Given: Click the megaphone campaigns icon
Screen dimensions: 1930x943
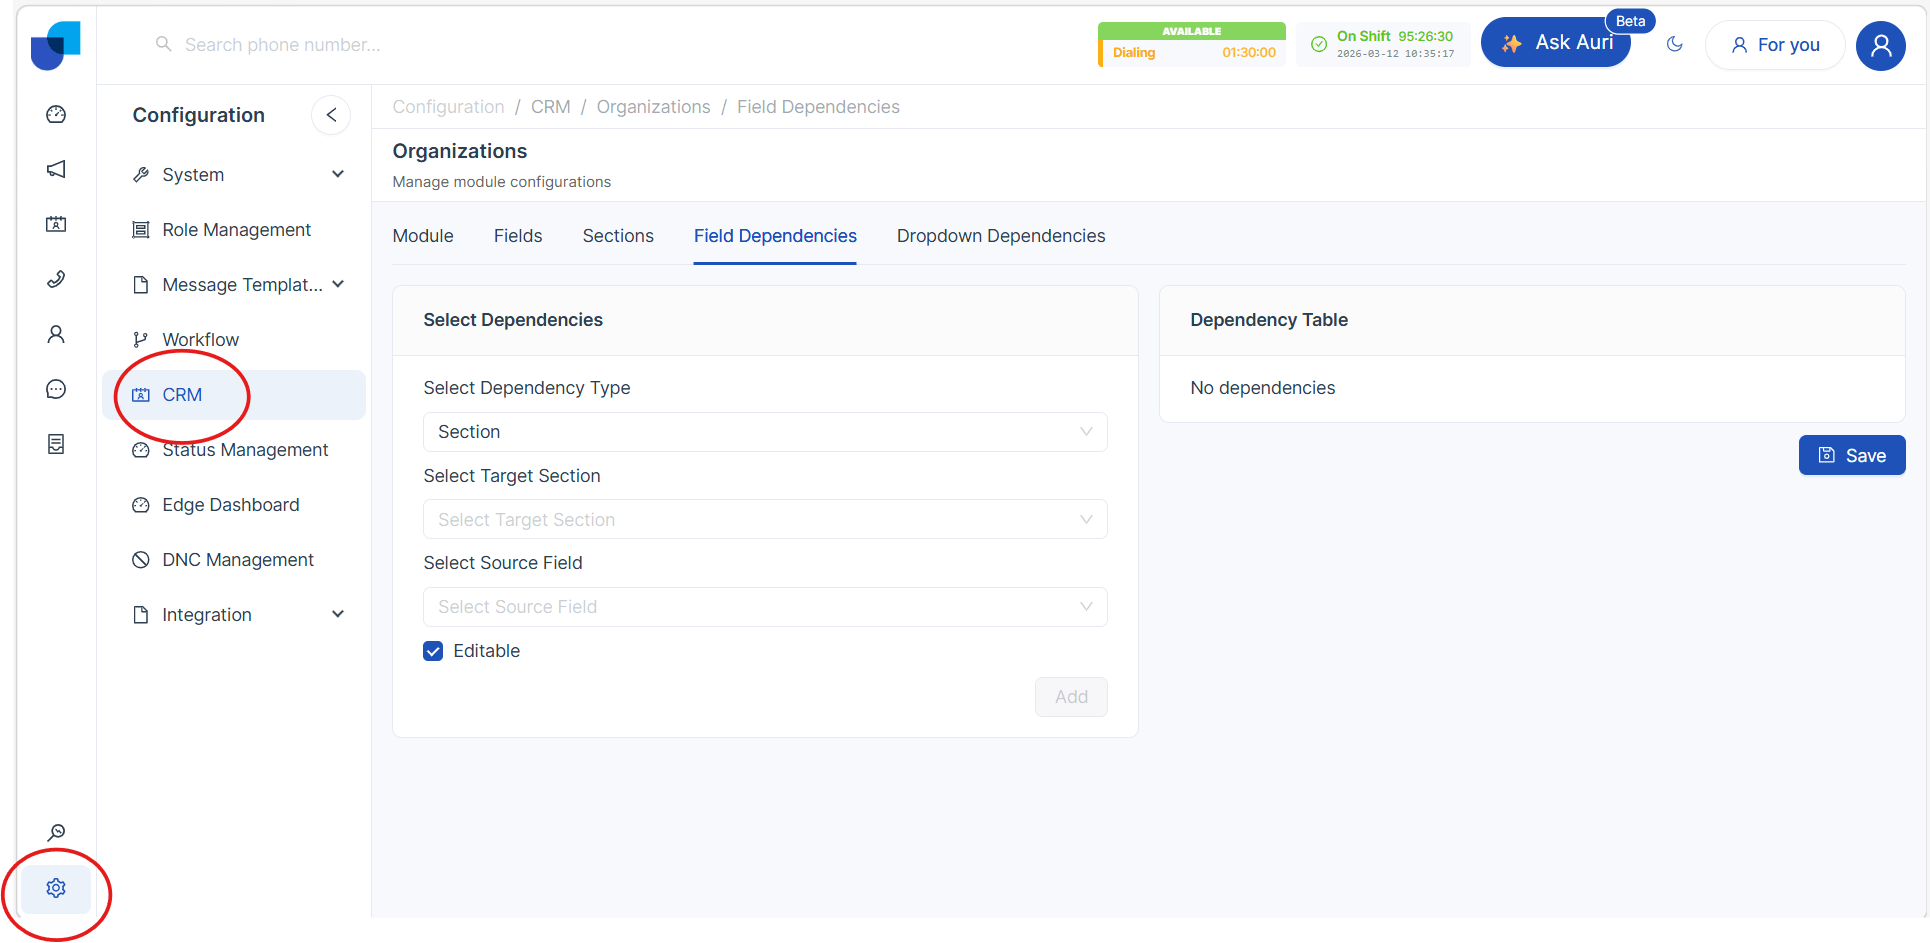Looking at the screenshot, I should pyautogui.click(x=56, y=169).
